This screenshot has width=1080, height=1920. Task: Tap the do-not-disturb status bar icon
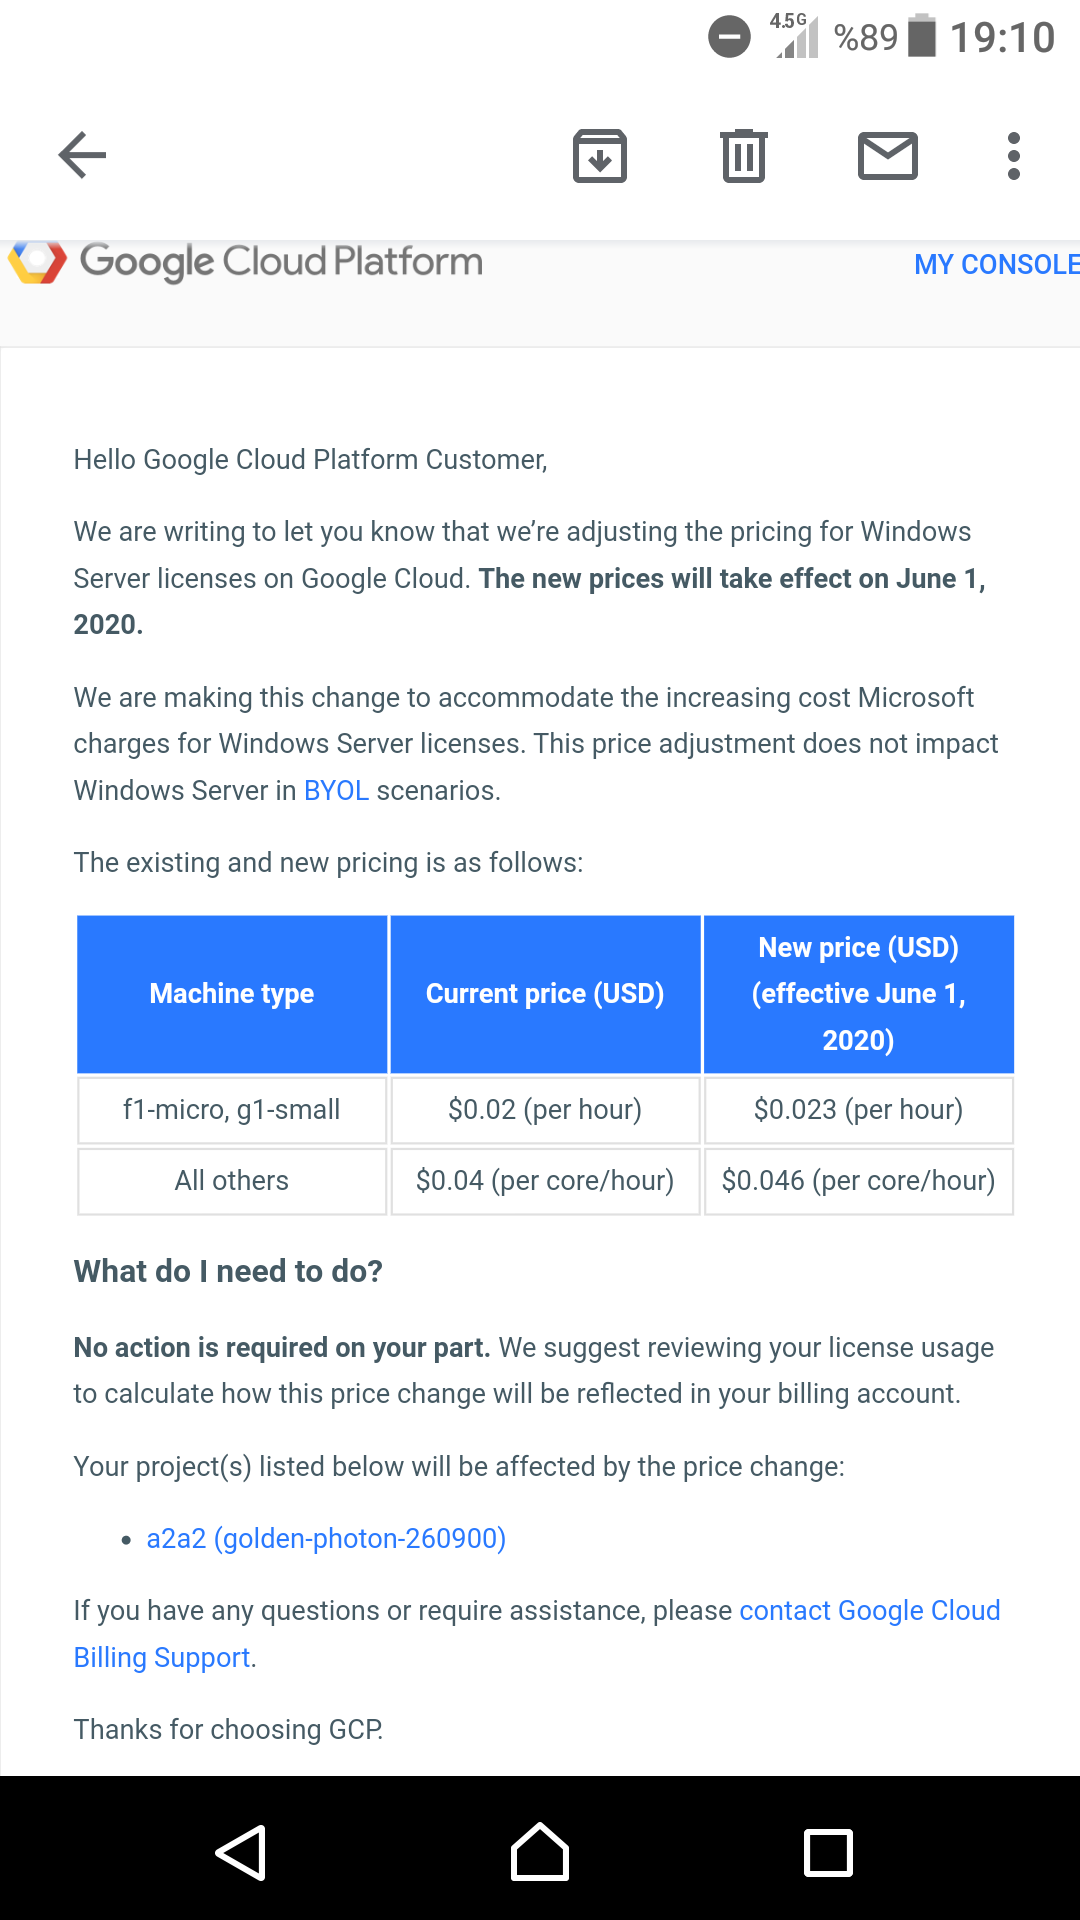tap(729, 38)
